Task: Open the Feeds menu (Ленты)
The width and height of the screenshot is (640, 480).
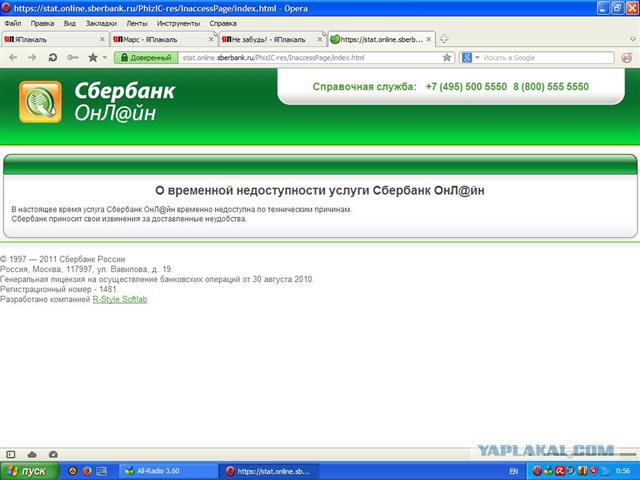Action: pyautogui.click(x=137, y=23)
